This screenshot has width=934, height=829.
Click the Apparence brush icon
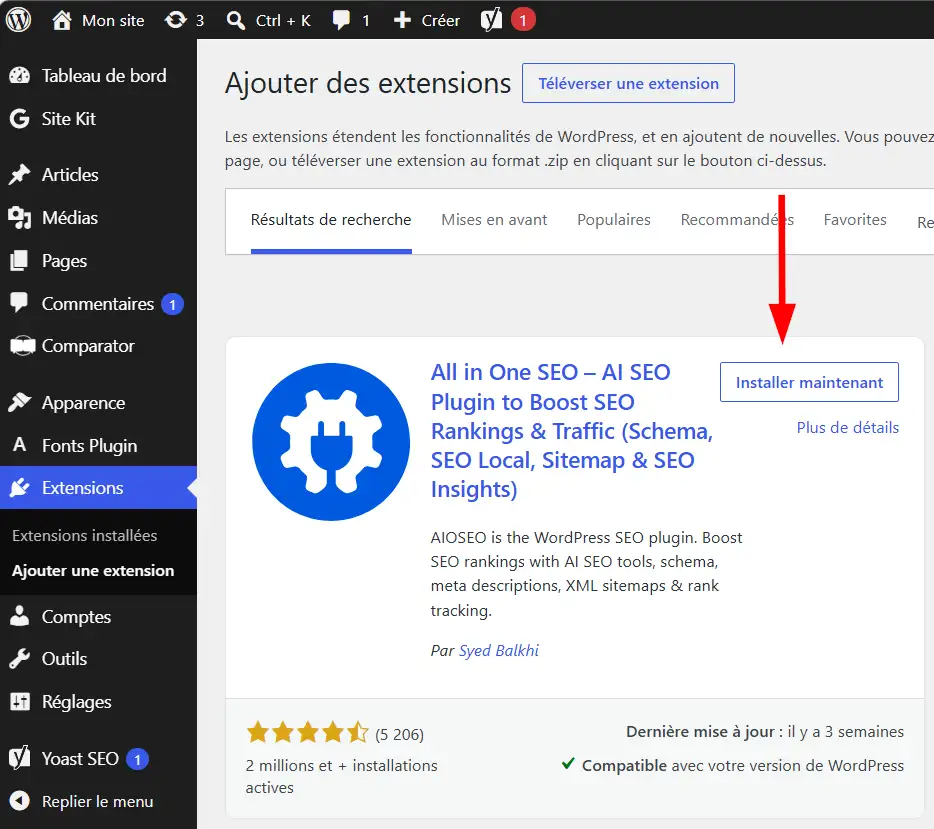[x=20, y=403]
